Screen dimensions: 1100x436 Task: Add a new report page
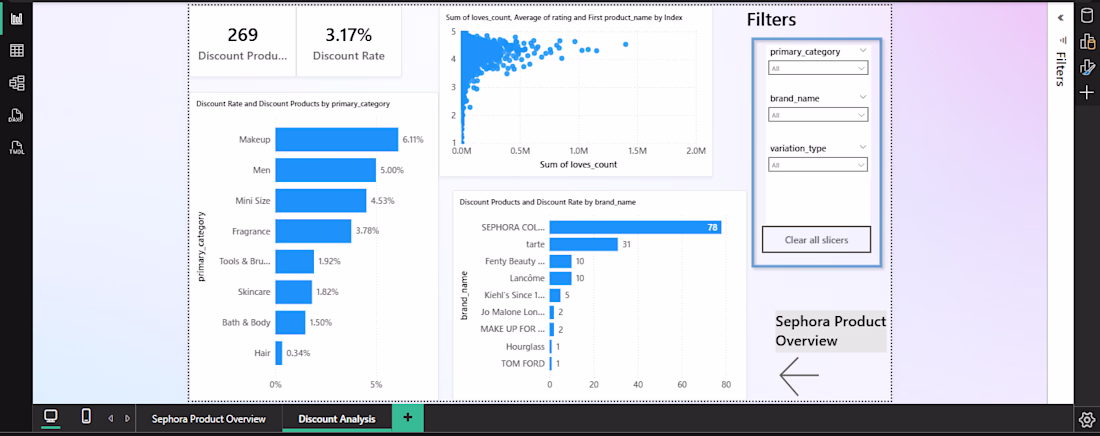(x=408, y=418)
